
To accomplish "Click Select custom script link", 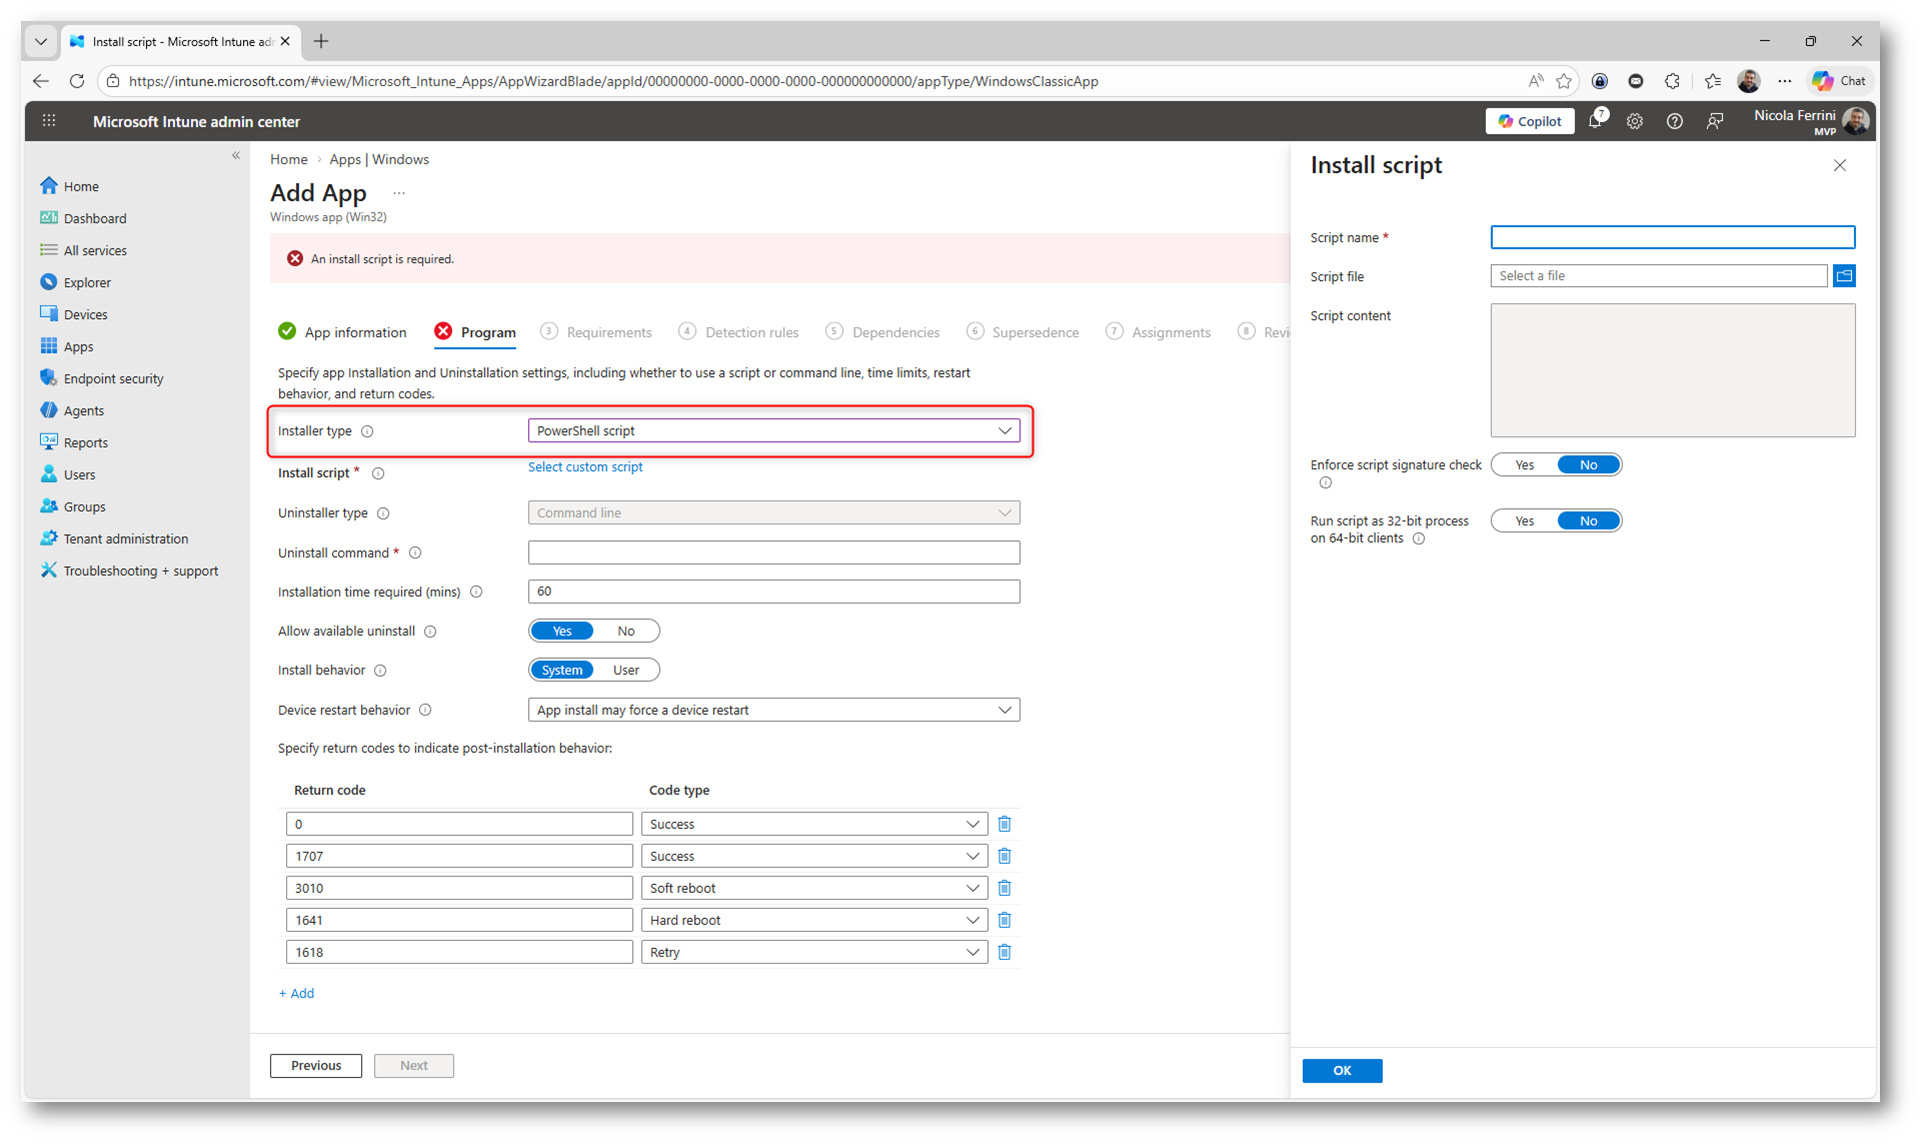I will pyautogui.click(x=585, y=467).
